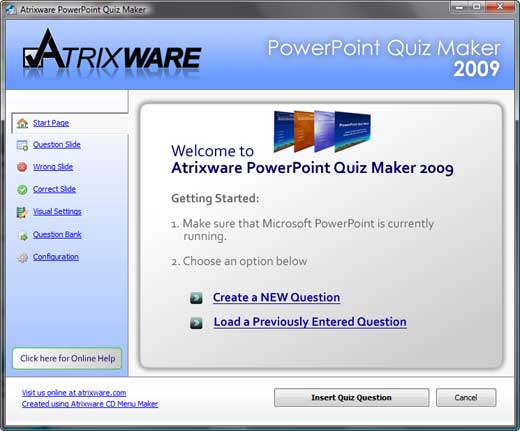Click the Visual Settings icon
Screen dimensions: 520x431
click(22, 212)
